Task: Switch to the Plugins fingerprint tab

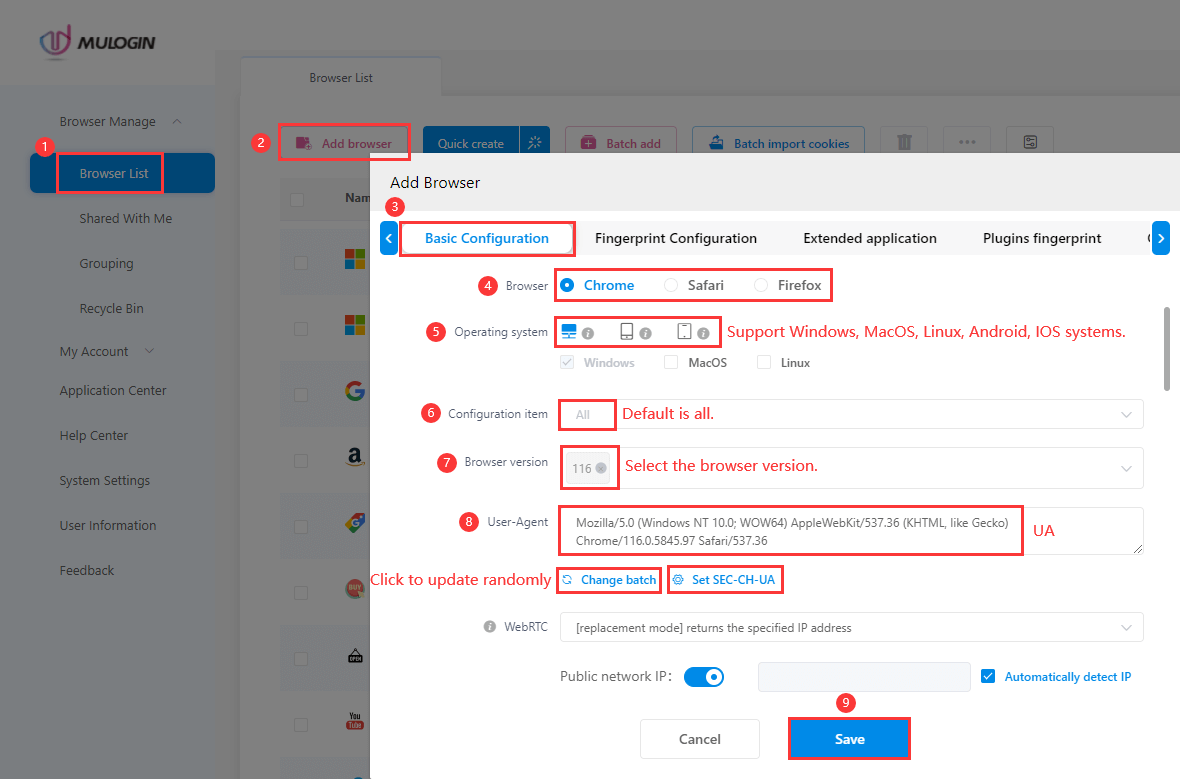Action: click(1041, 238)
